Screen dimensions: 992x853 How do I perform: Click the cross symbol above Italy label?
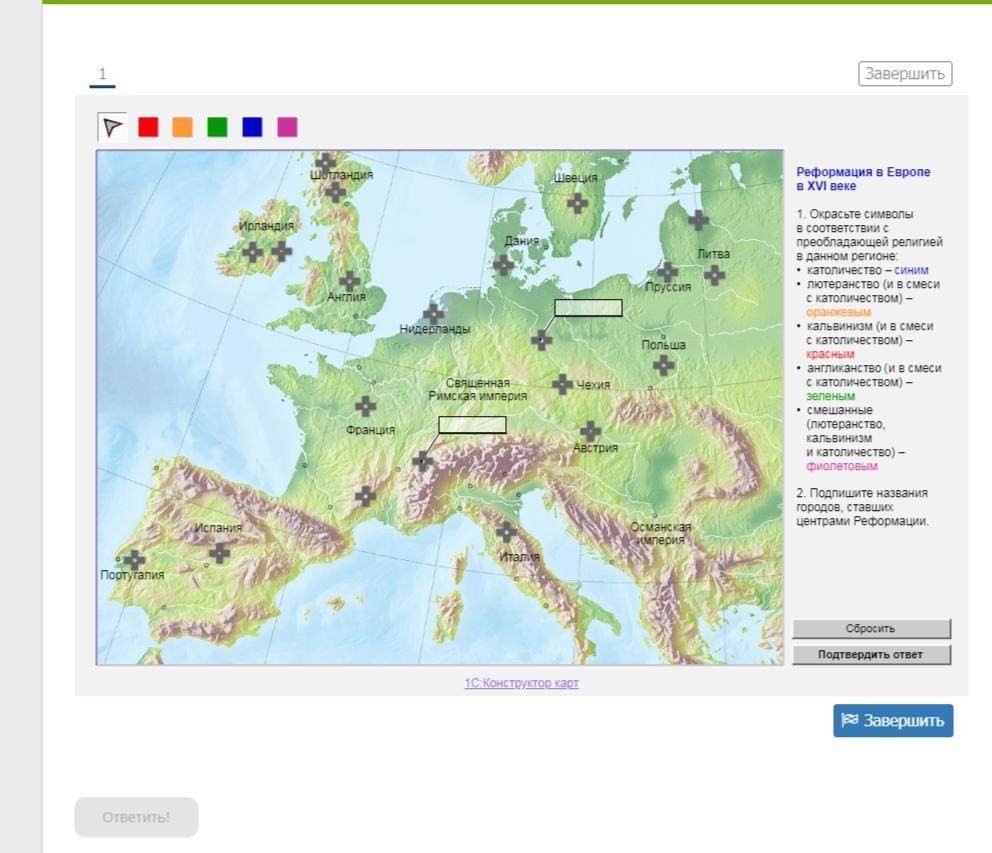[x=507, y=531]
